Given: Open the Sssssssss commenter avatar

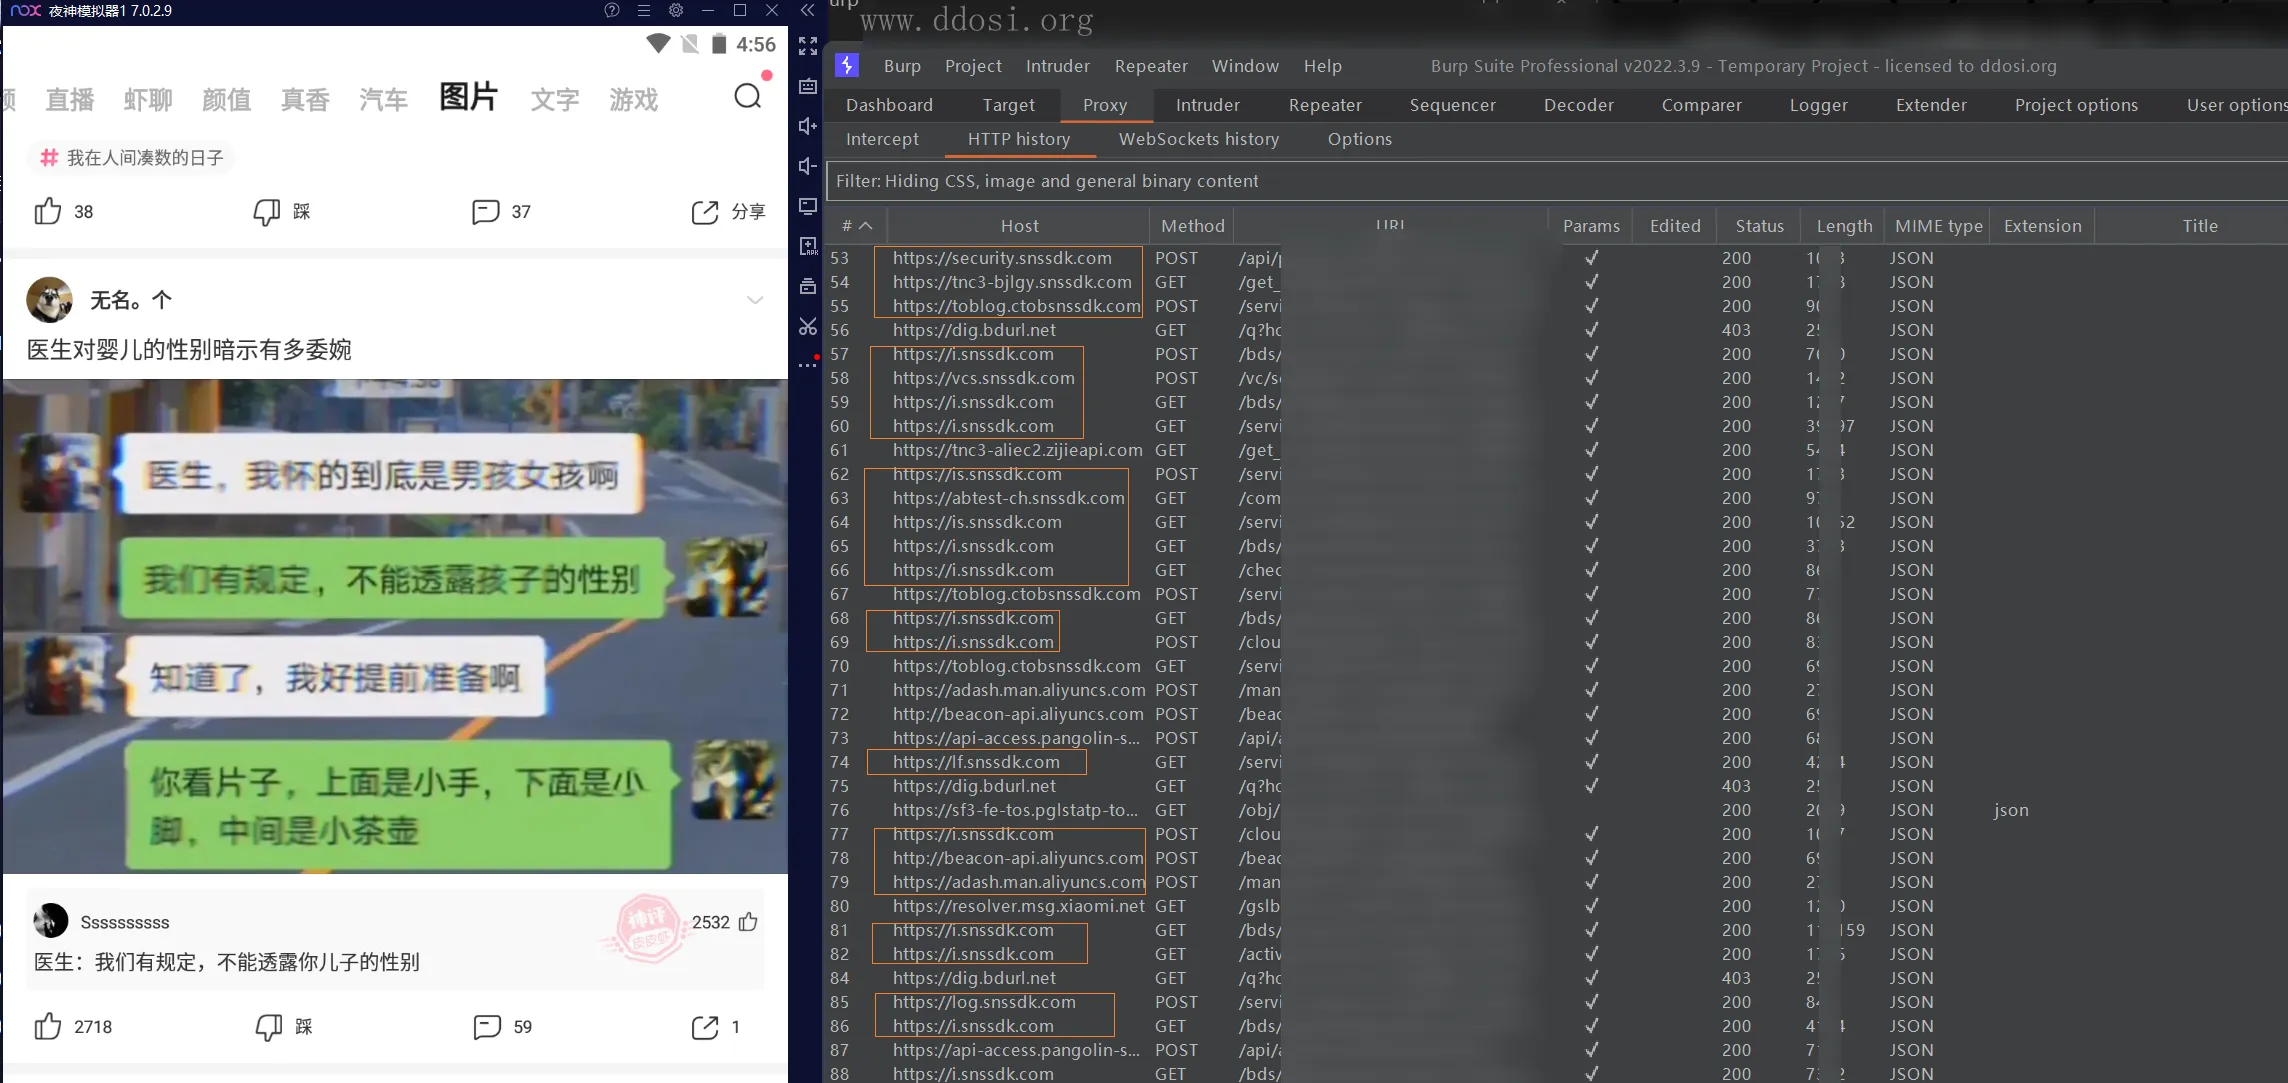Looking at the screenshot, I should pos(50,921).
